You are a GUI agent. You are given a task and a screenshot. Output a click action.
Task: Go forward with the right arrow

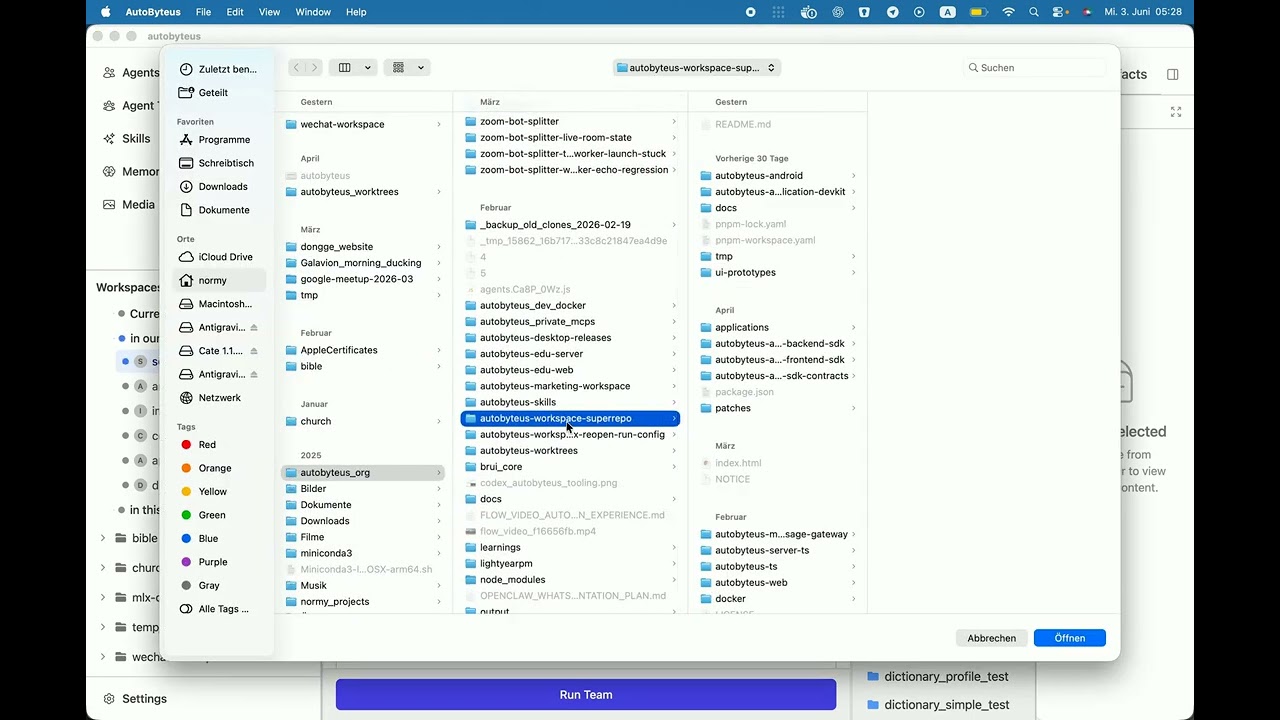click(x=314, y=68)
